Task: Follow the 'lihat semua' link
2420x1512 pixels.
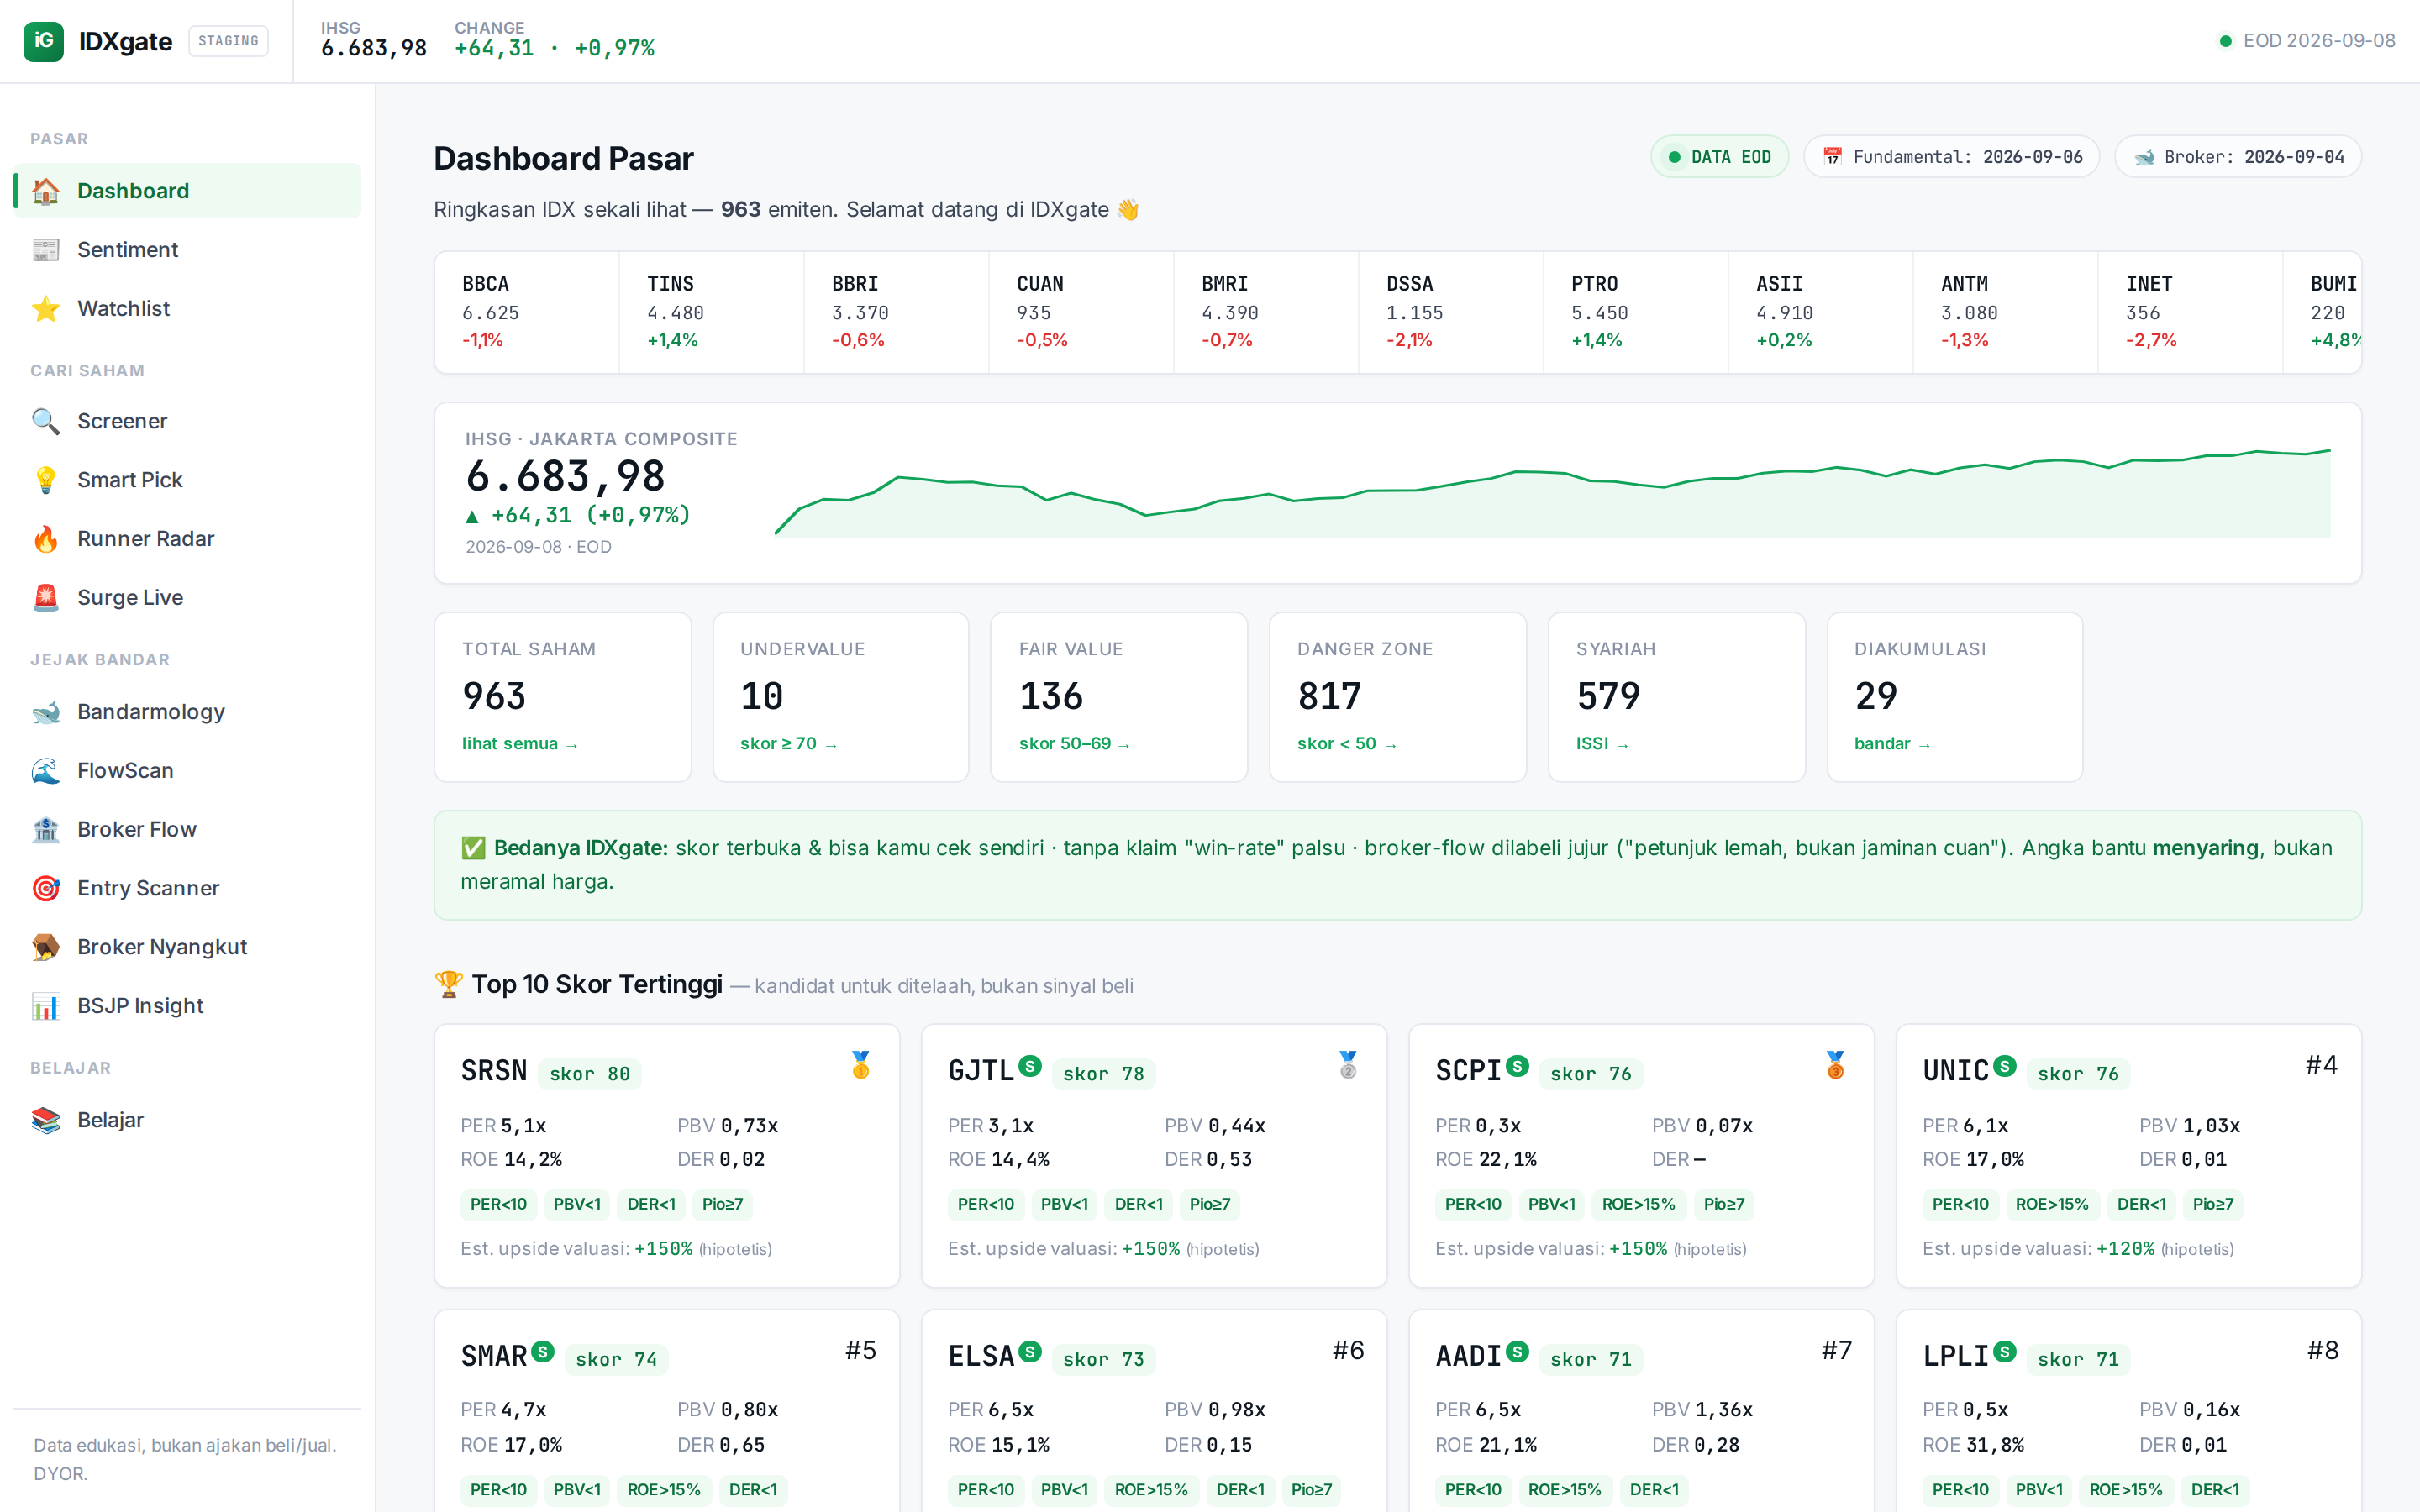Action: (520, 744)
